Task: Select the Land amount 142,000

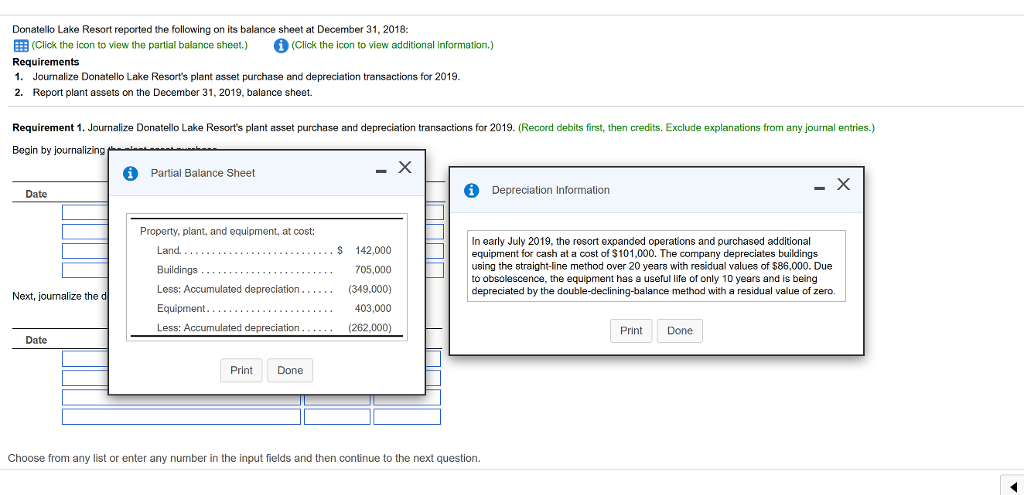Action: point(374,250)
